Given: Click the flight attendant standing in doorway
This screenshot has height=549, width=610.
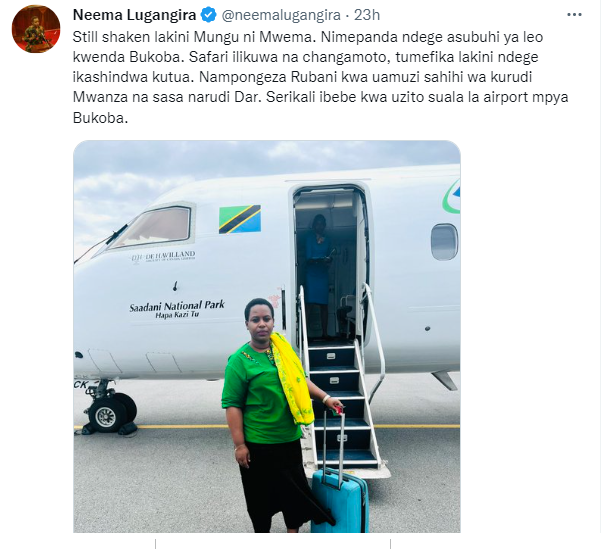Looking at the screenshot, I should (x=318, y=272).
